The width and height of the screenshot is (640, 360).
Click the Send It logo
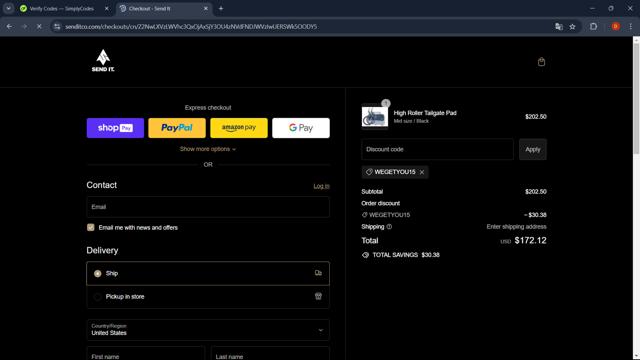pos(103,61)
